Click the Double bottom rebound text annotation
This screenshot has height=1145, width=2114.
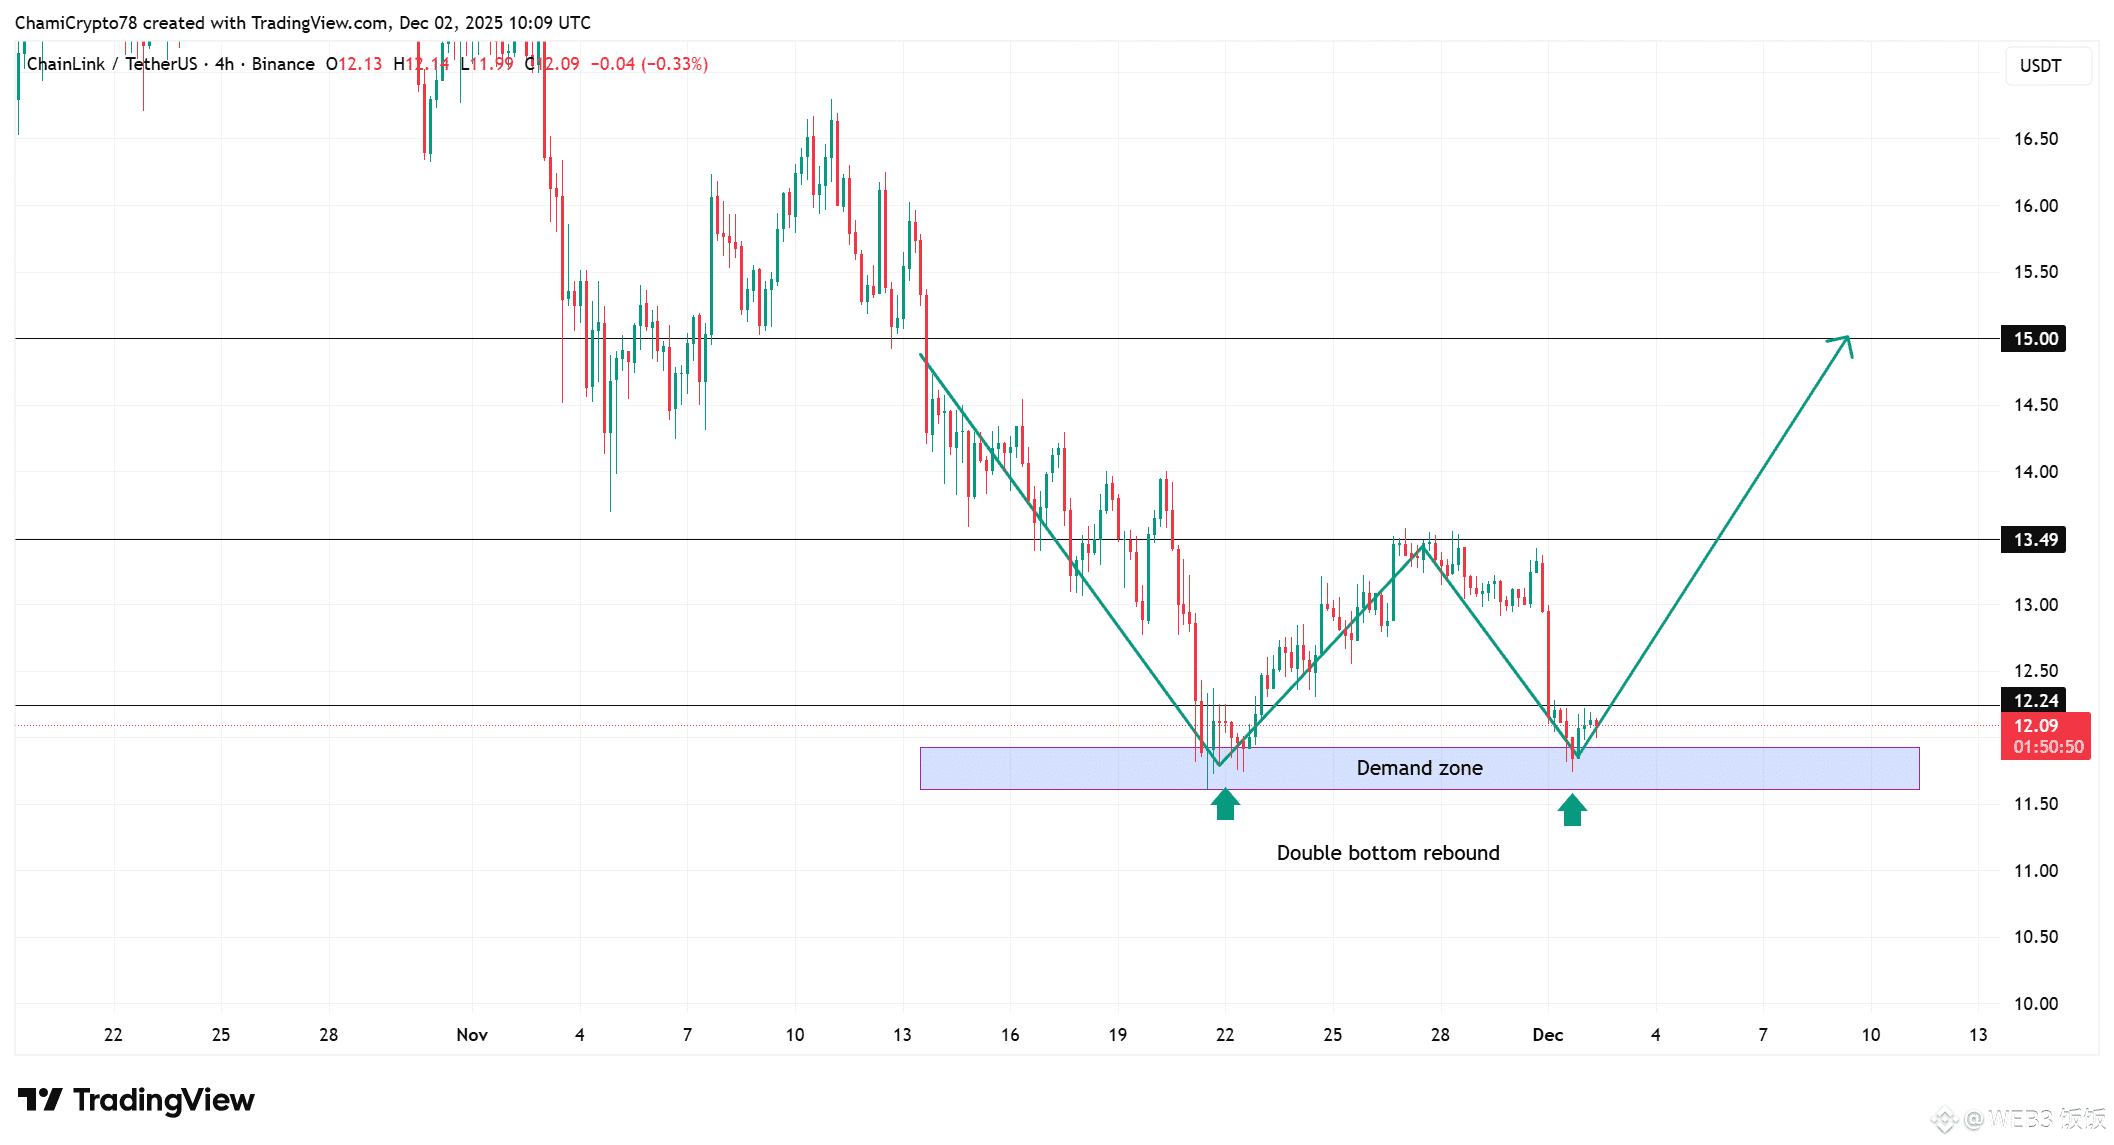[1387, 853]
